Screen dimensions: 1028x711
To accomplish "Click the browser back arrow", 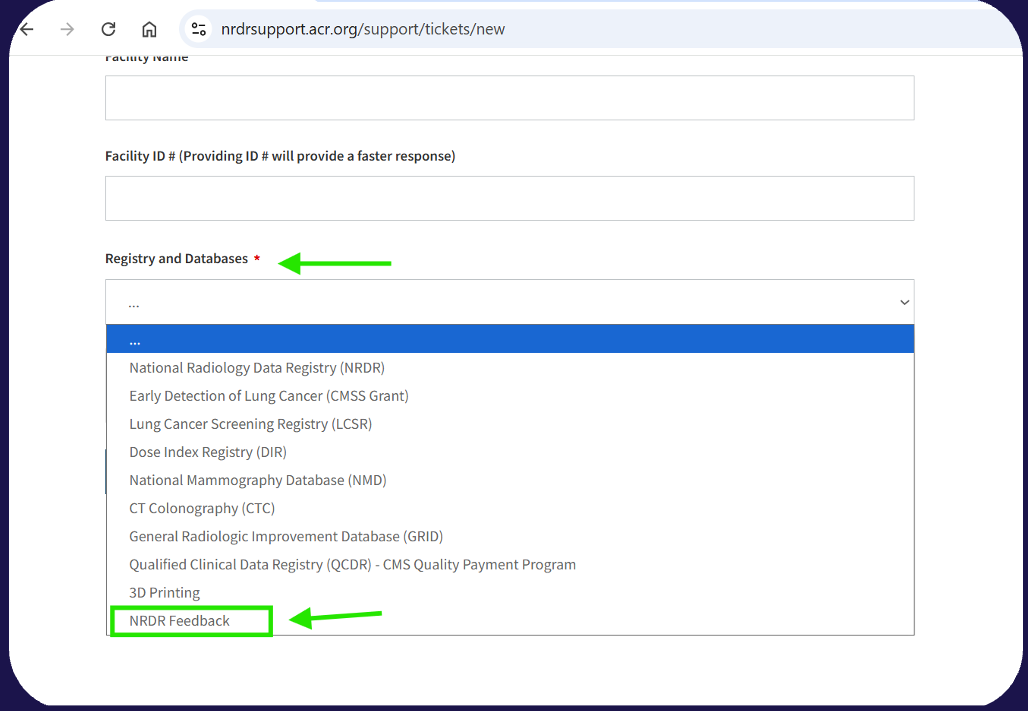I will point(27,29).
